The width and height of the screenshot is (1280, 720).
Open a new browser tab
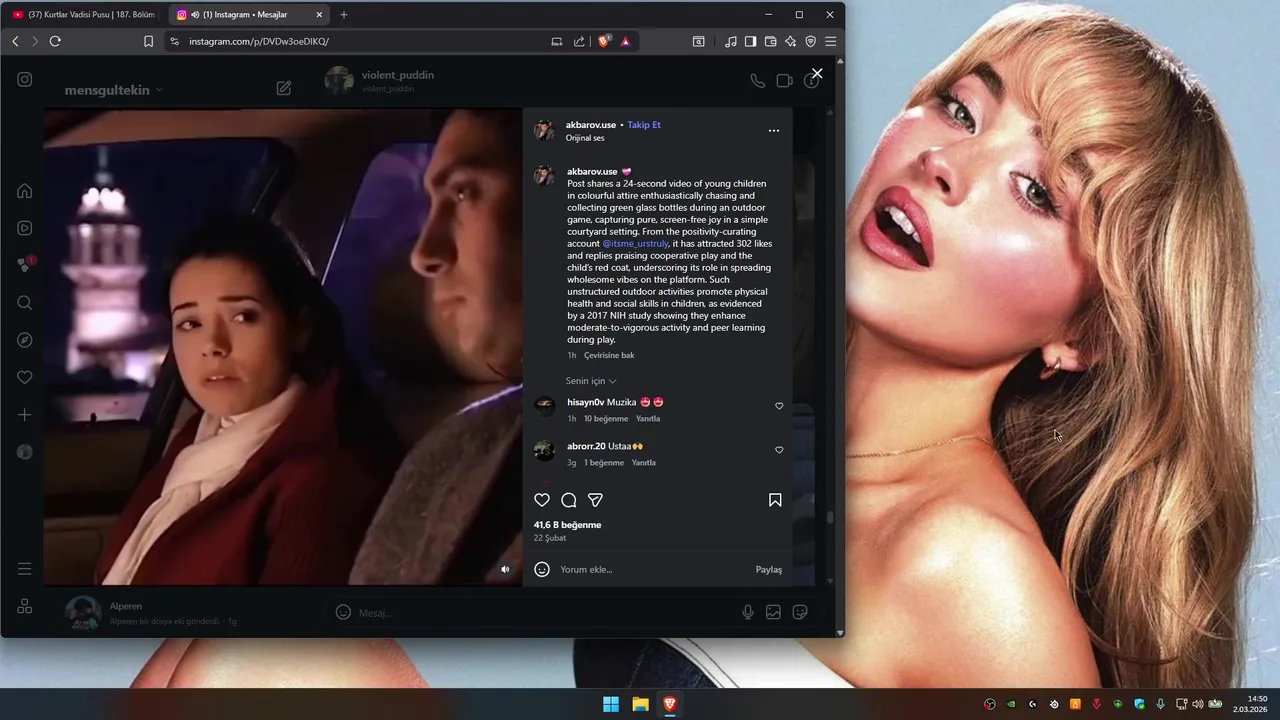[x=344, y=15]
